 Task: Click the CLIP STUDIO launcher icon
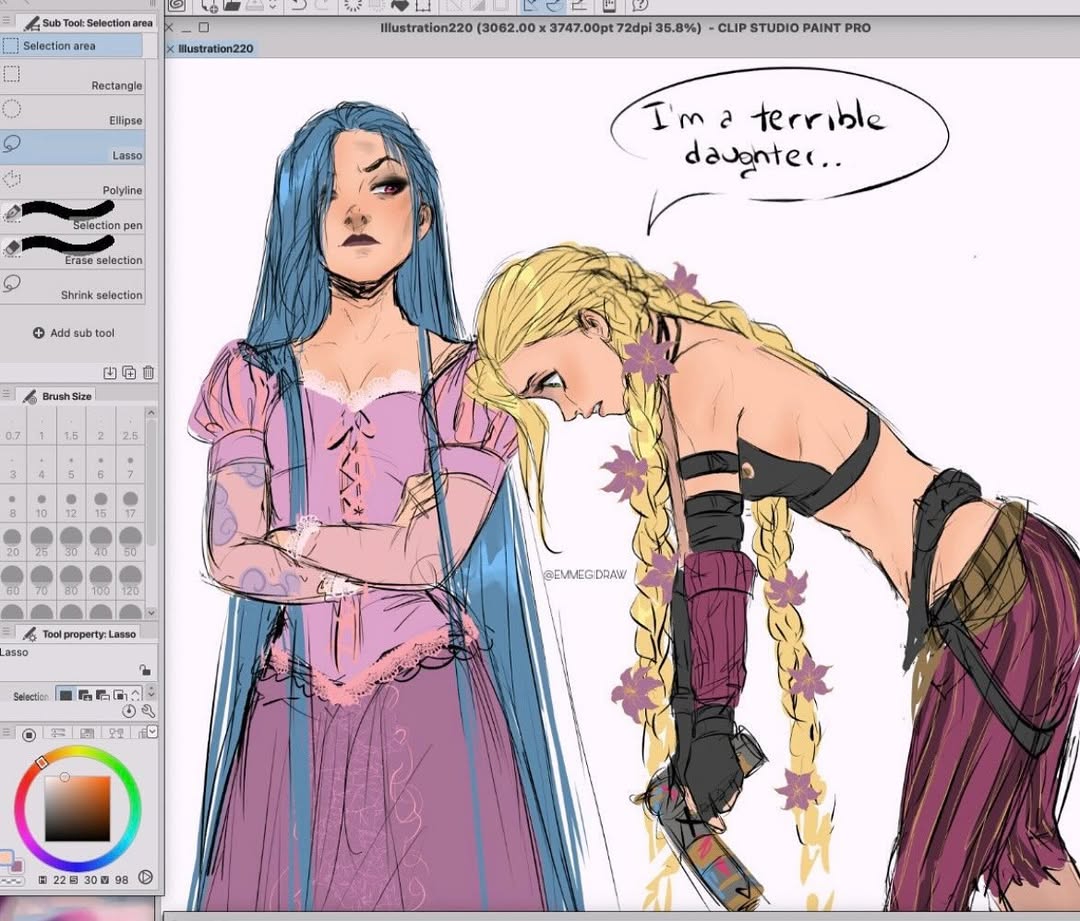pyautogui.click(x=177, y=6)
